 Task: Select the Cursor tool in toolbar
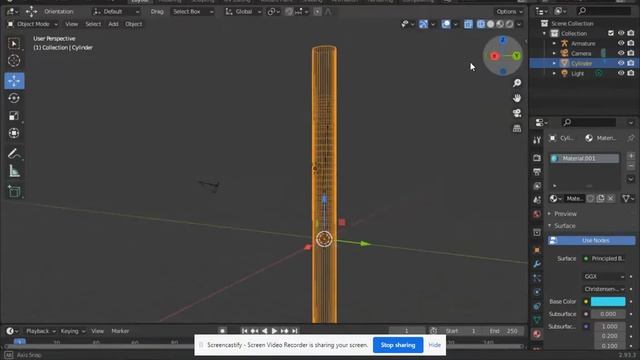pos(14,60)
